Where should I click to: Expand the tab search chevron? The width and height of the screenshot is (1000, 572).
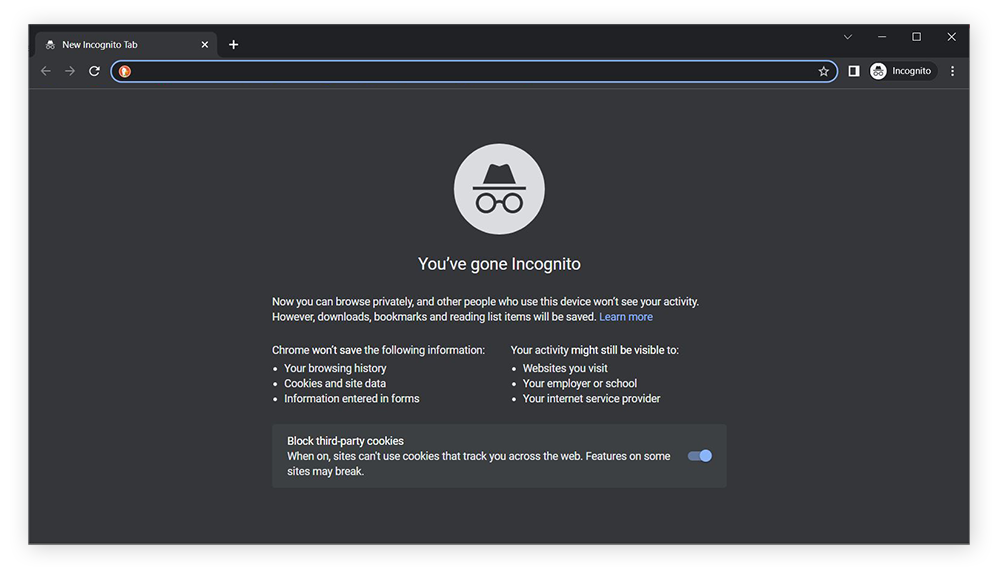tap(848, 37)
